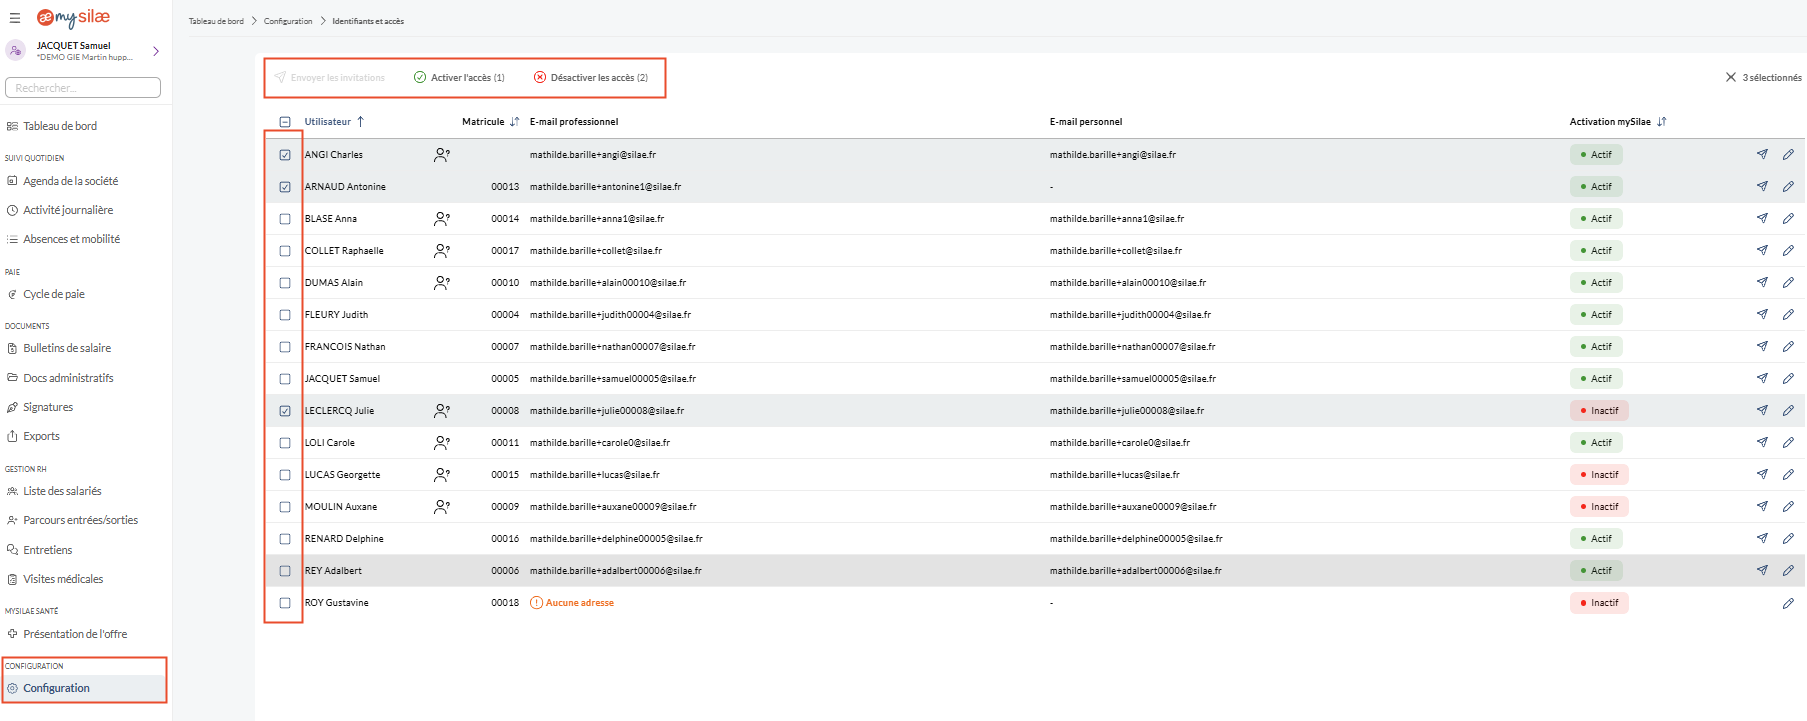Screen dimensions: 1807x721
Task: Click user role icon beside BLASE Anna
Action: click(x=442, y=219)
